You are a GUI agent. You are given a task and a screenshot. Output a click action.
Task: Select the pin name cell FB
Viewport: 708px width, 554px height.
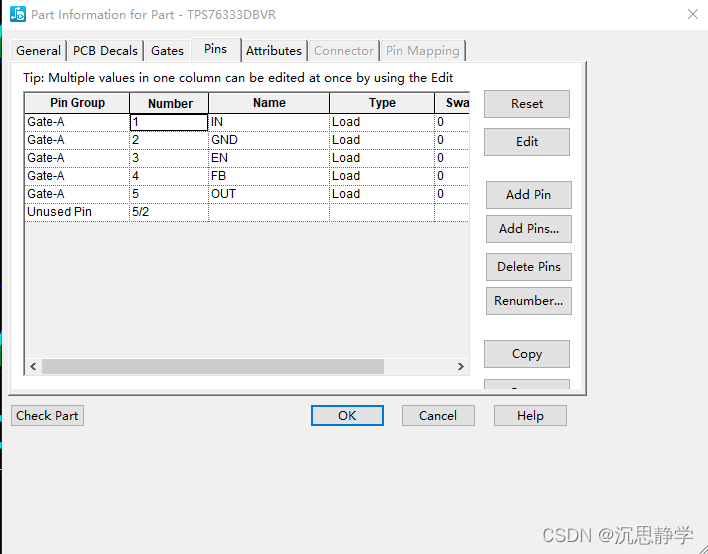[269, 176]
